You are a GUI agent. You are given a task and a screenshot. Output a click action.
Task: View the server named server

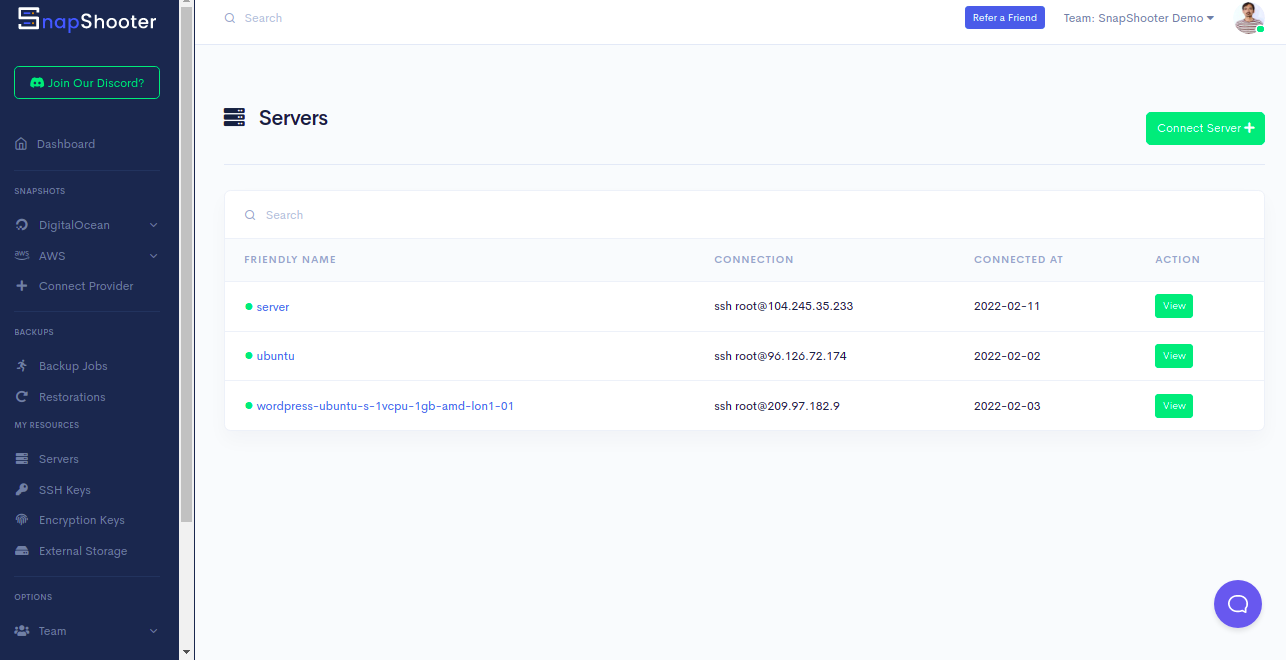(x=1174, y=306)
